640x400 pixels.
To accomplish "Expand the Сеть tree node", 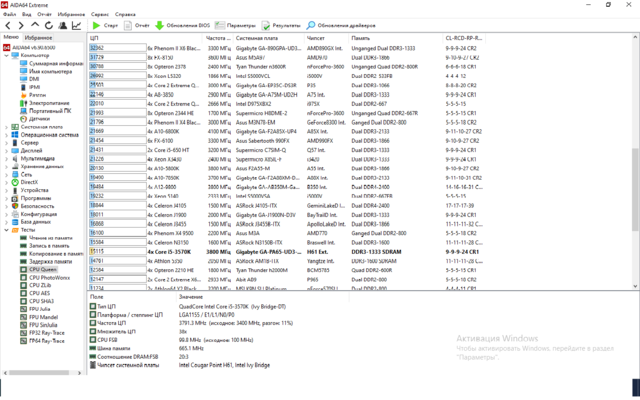I will click(7, 175).
